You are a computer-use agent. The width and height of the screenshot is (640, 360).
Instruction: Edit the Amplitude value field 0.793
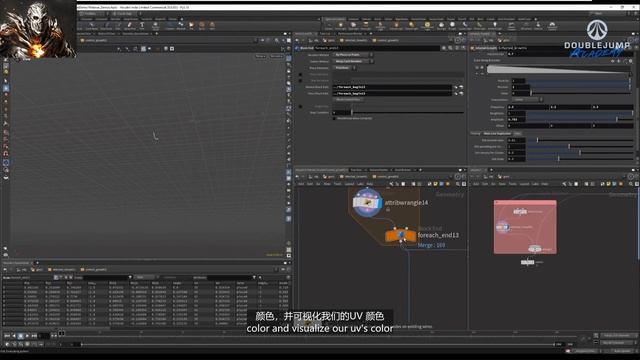(516, 119)
